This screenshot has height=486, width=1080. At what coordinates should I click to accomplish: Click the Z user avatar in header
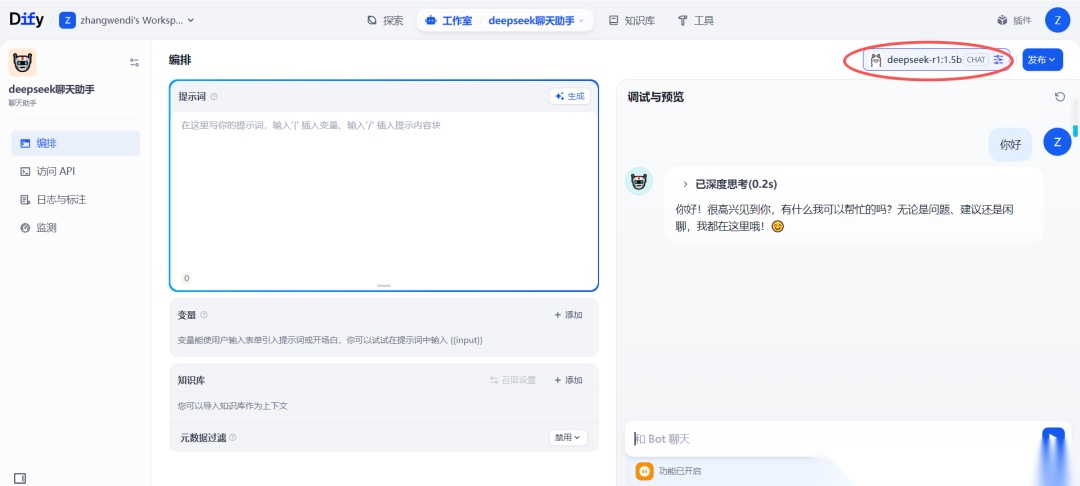(1057, 20)
